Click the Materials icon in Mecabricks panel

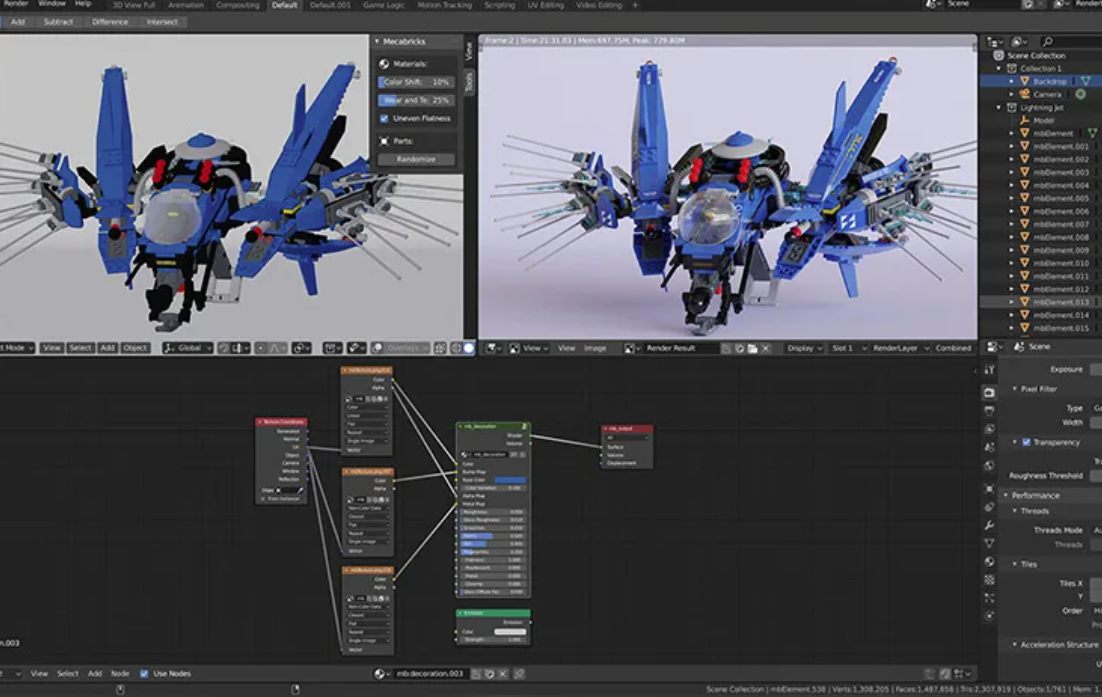(384, 64)
